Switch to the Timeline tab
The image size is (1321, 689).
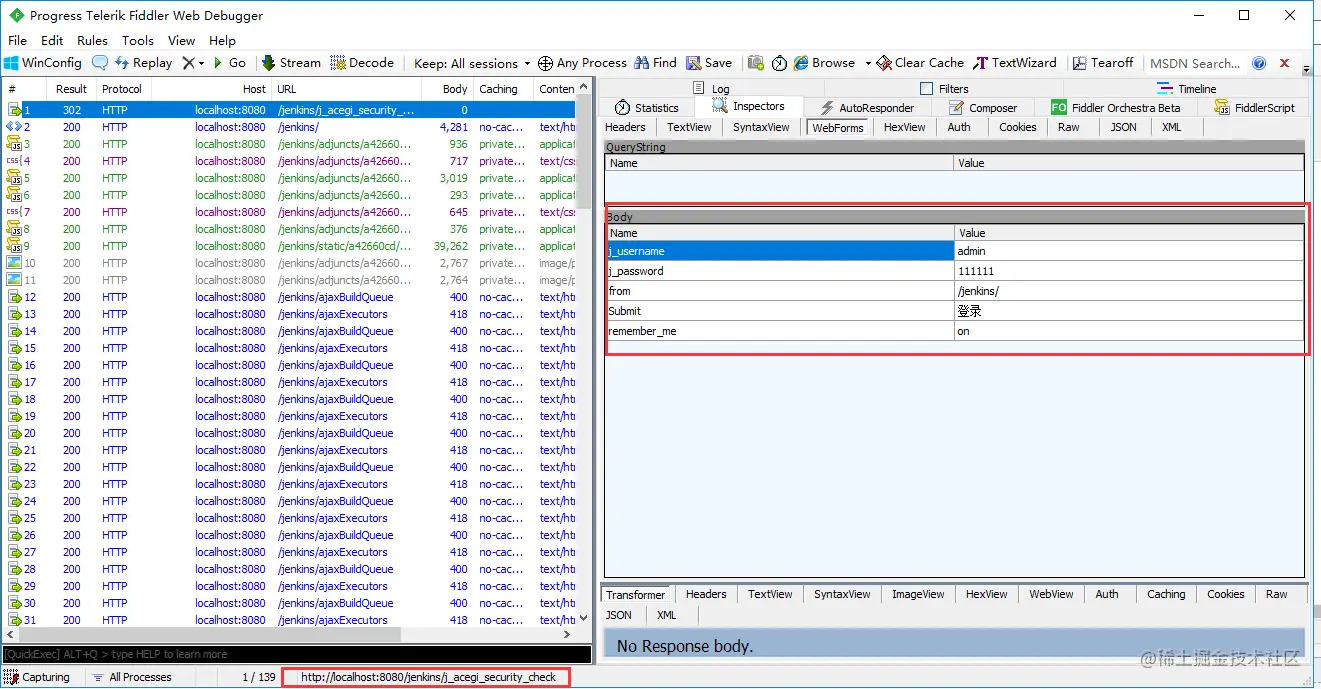[x=1187, y=89]
